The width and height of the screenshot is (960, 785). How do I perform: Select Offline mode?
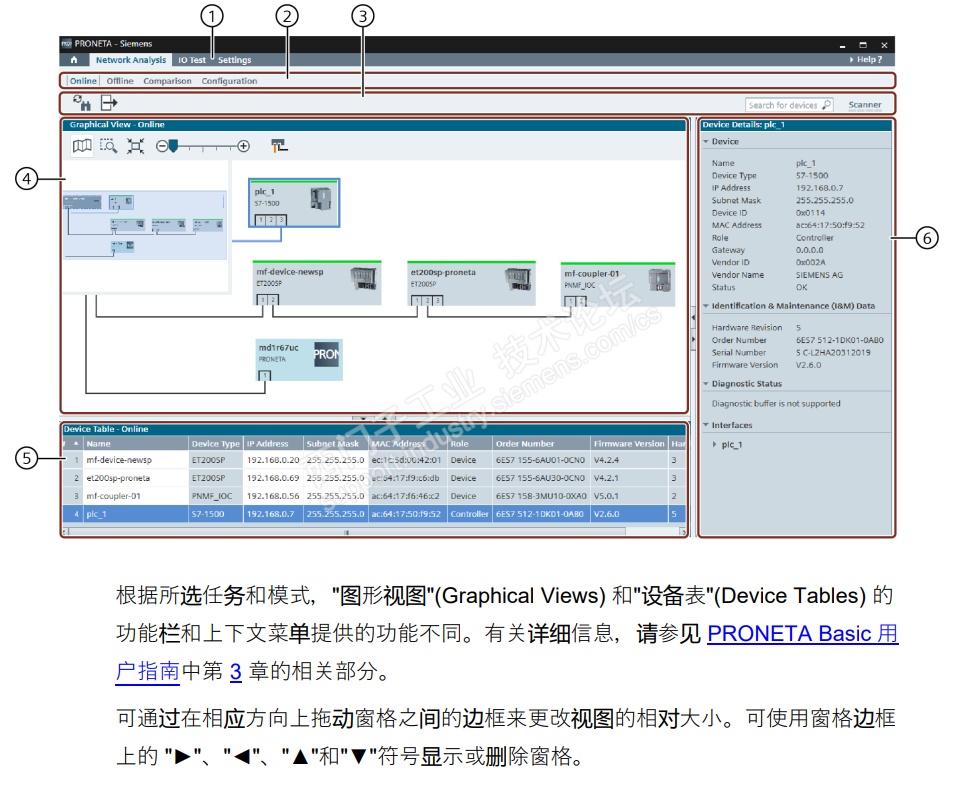tap(119, 81)
